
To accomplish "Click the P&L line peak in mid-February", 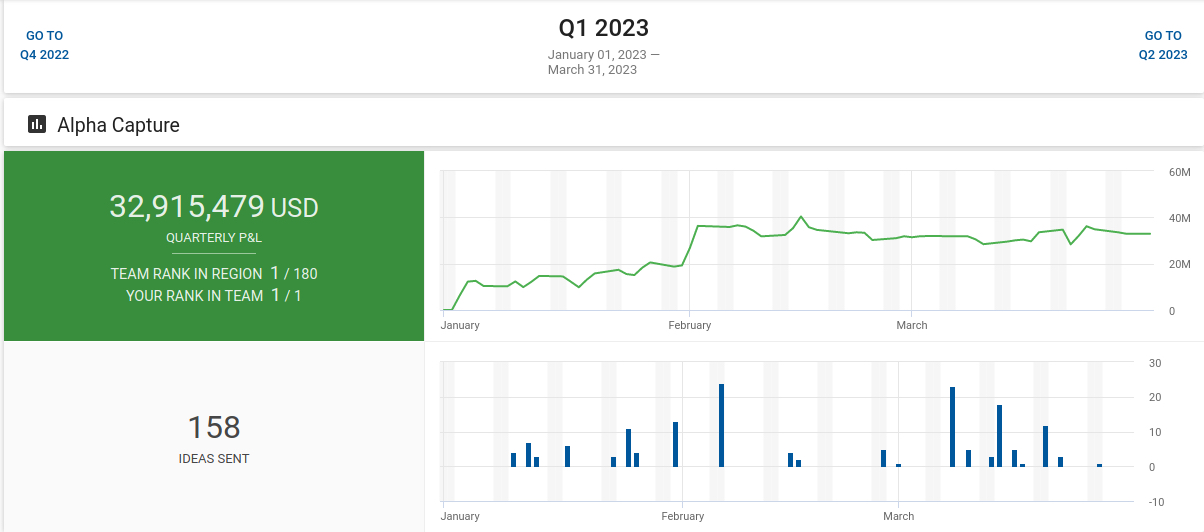I will [801, 216].
